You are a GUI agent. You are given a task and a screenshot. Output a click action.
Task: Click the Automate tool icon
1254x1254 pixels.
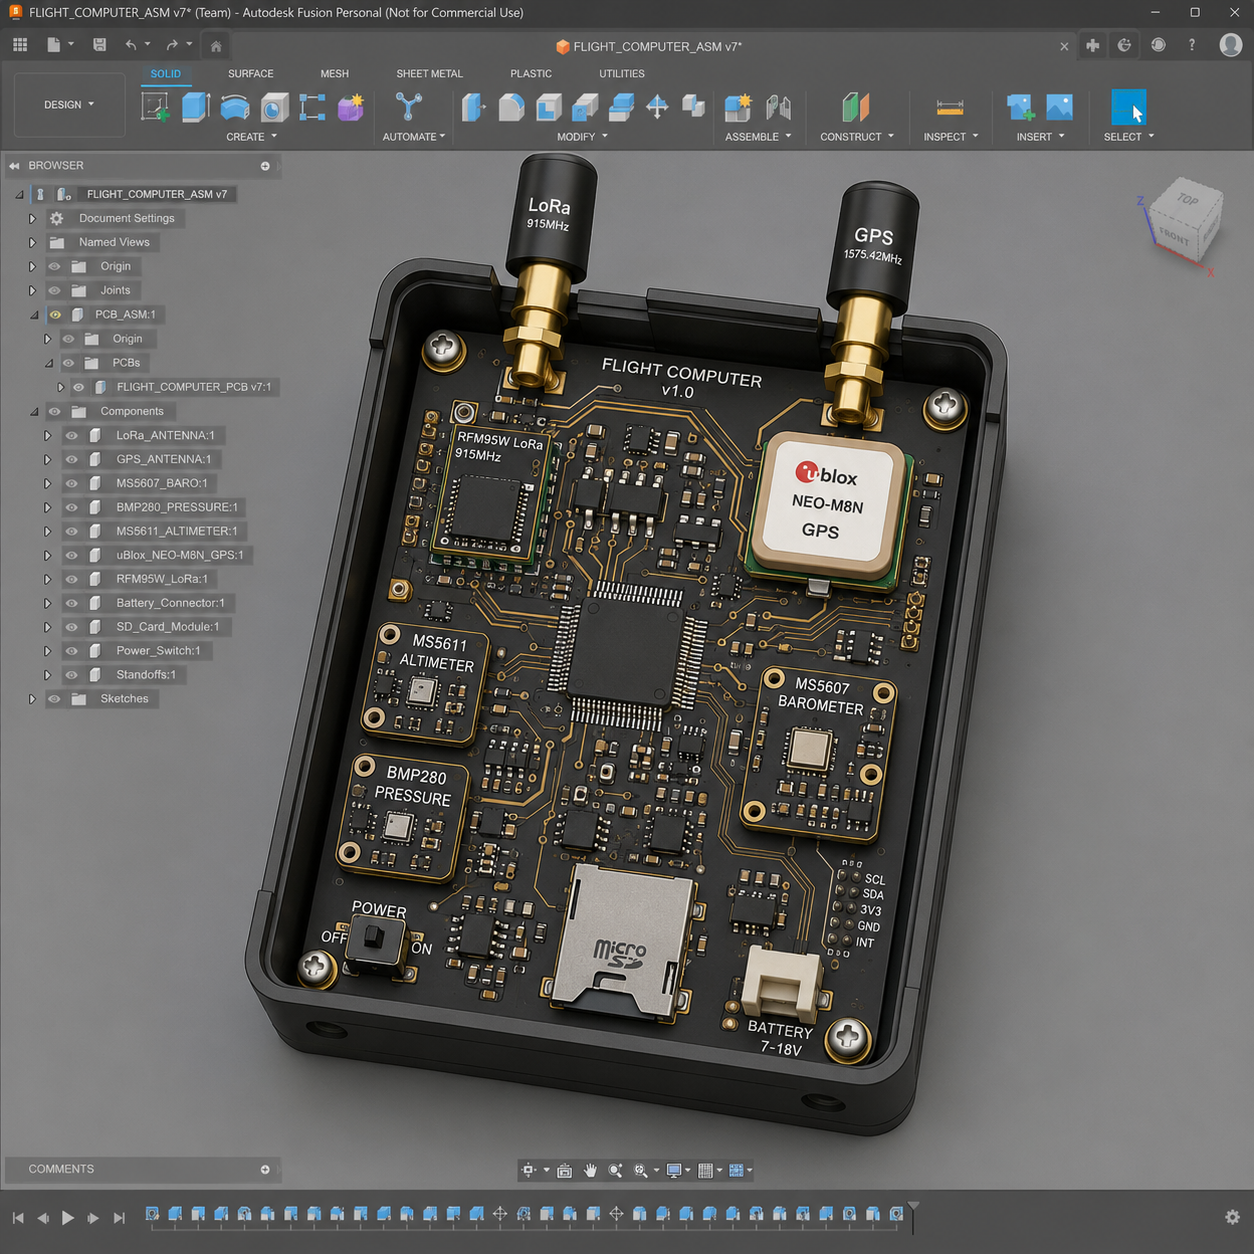tap(409, 107)
